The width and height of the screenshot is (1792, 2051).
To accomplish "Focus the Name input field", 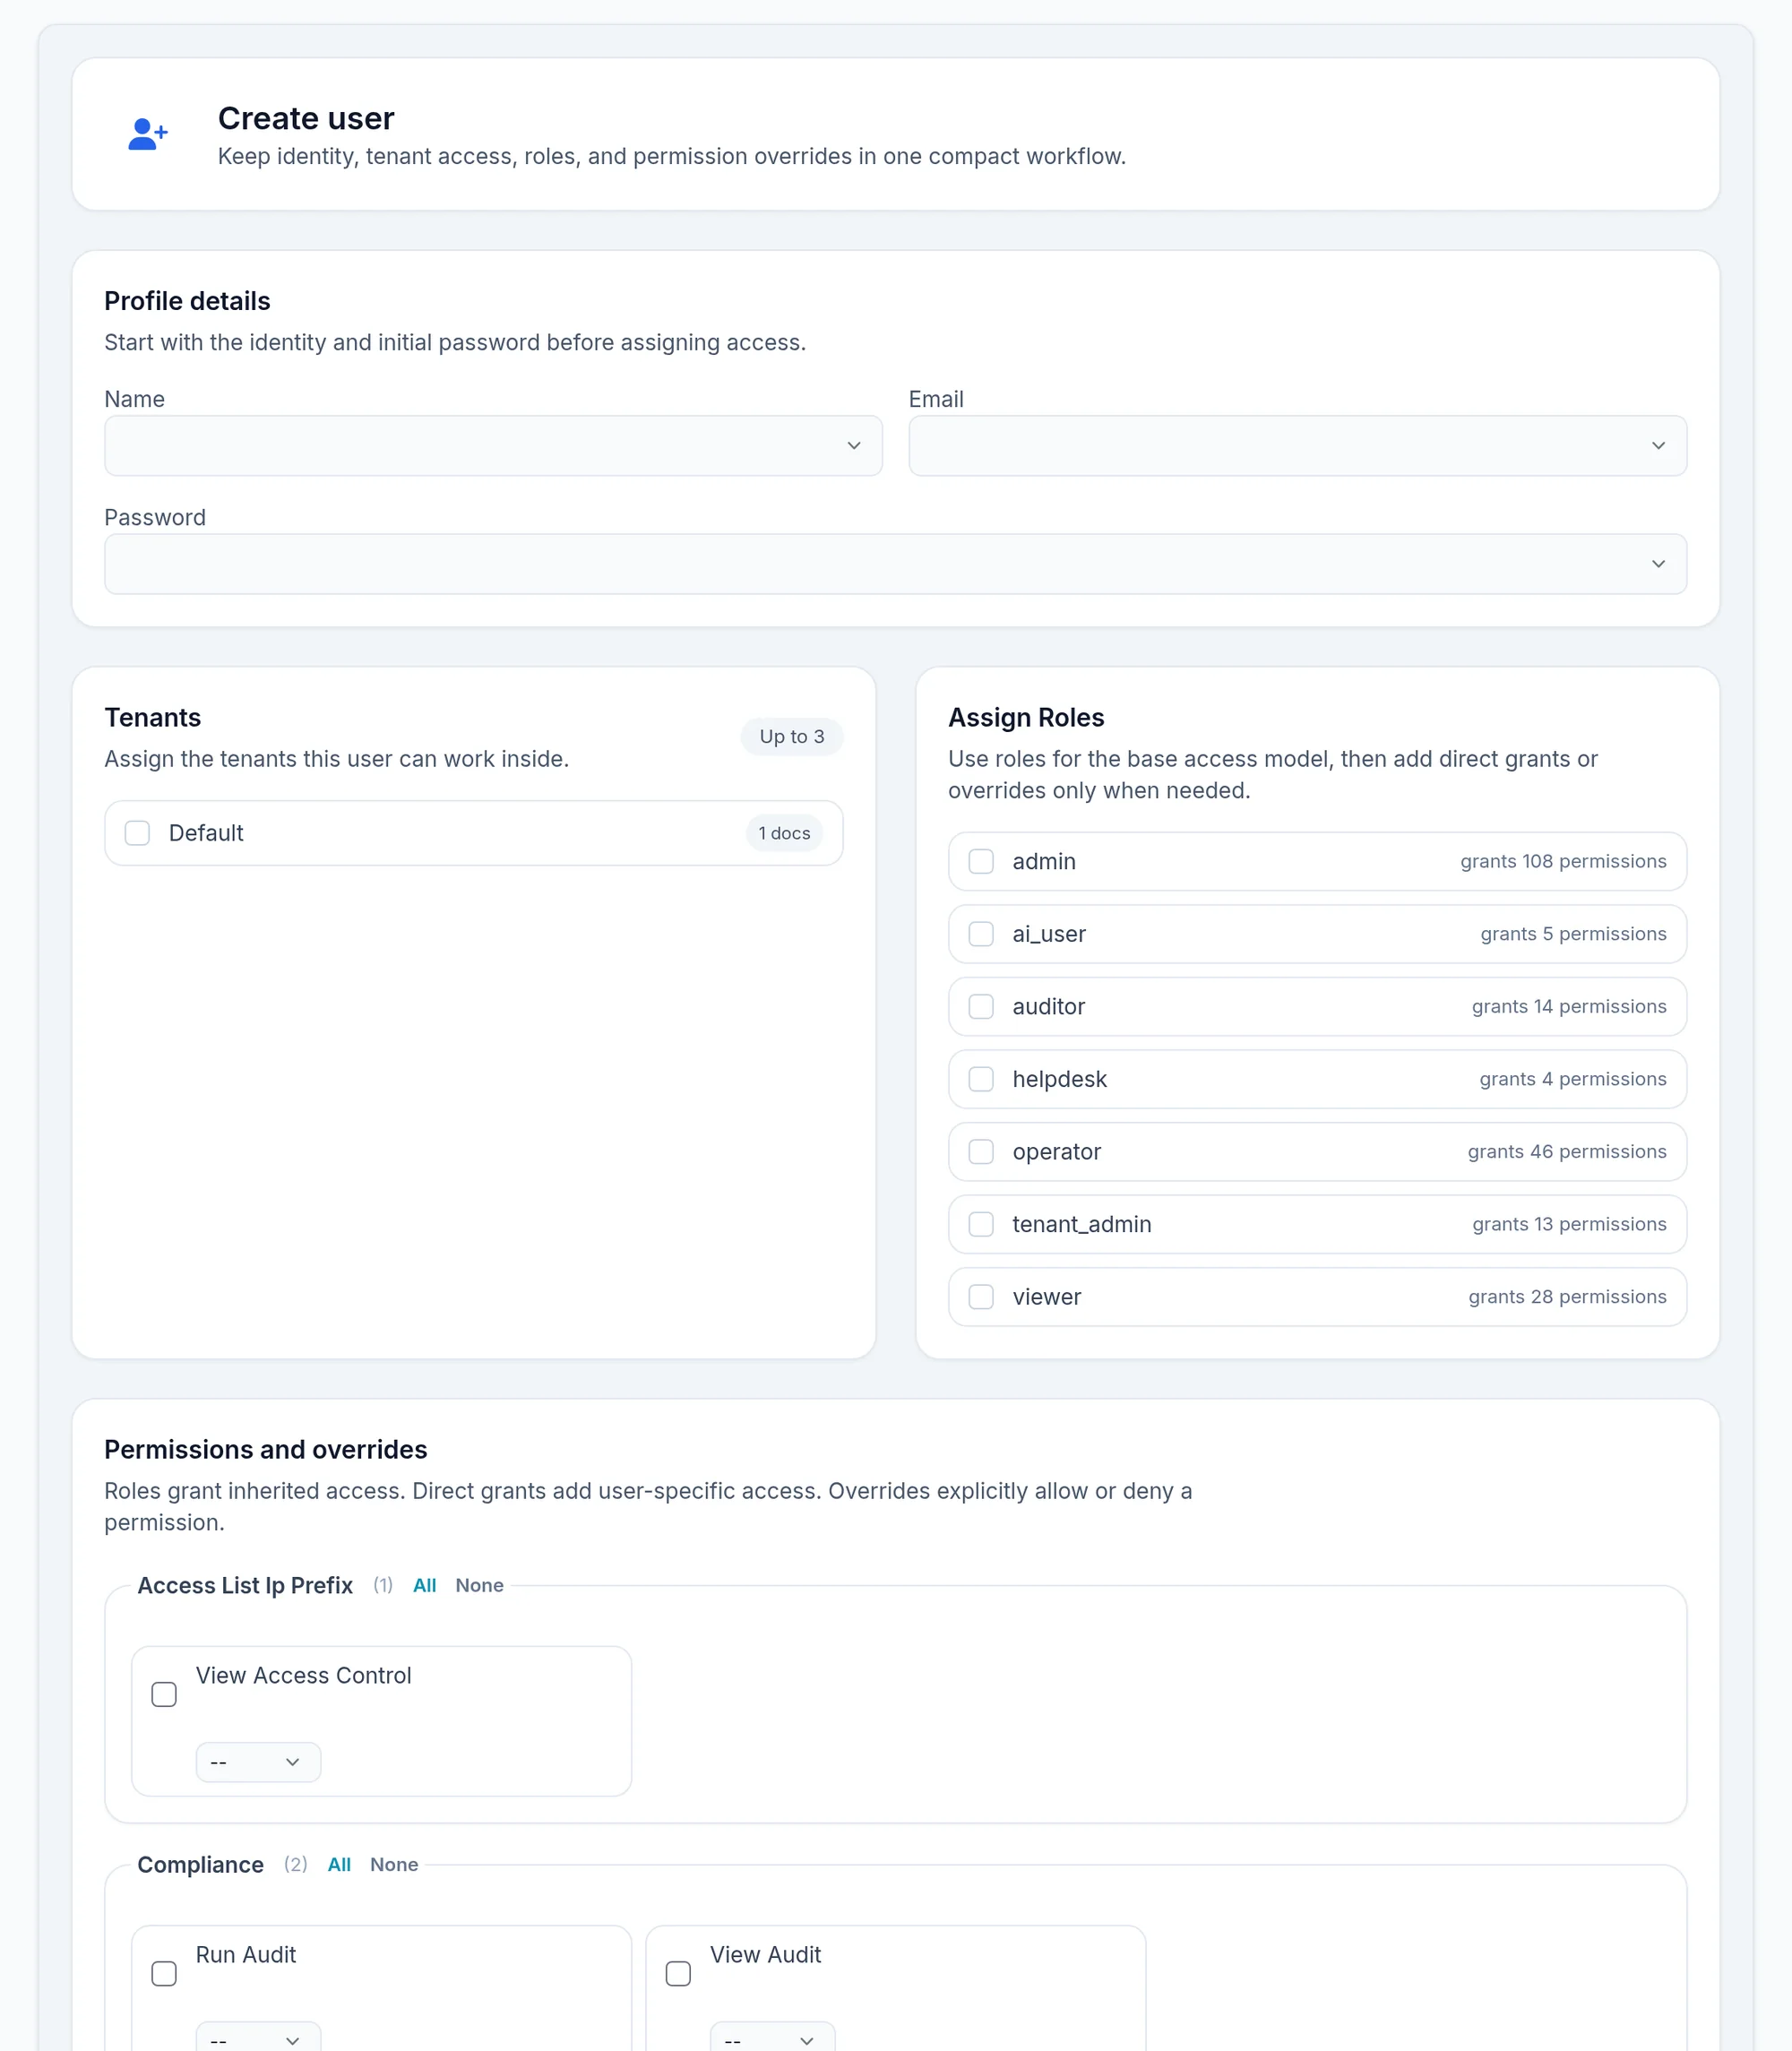I will pos(493,446).
